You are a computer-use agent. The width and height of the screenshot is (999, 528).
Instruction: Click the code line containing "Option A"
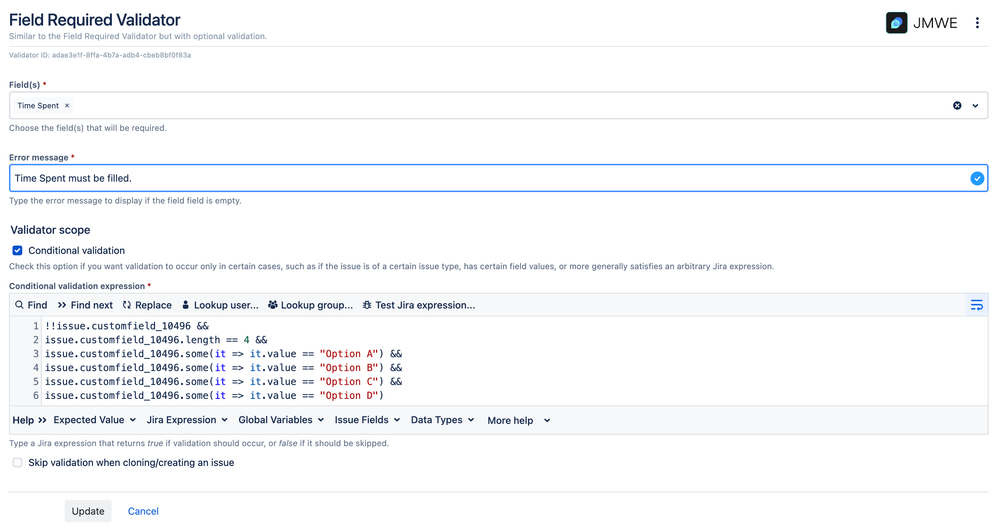pos(223,354)
